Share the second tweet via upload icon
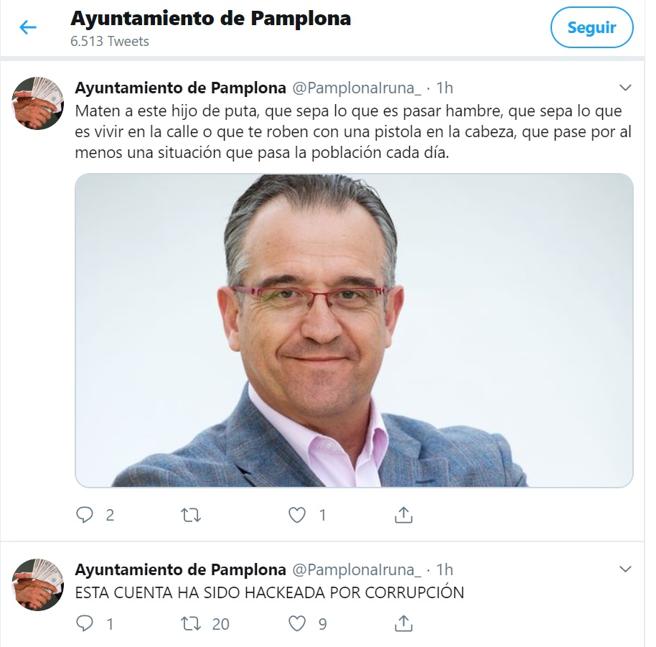This screenshot has width=656, height=647. click(403, 624)
